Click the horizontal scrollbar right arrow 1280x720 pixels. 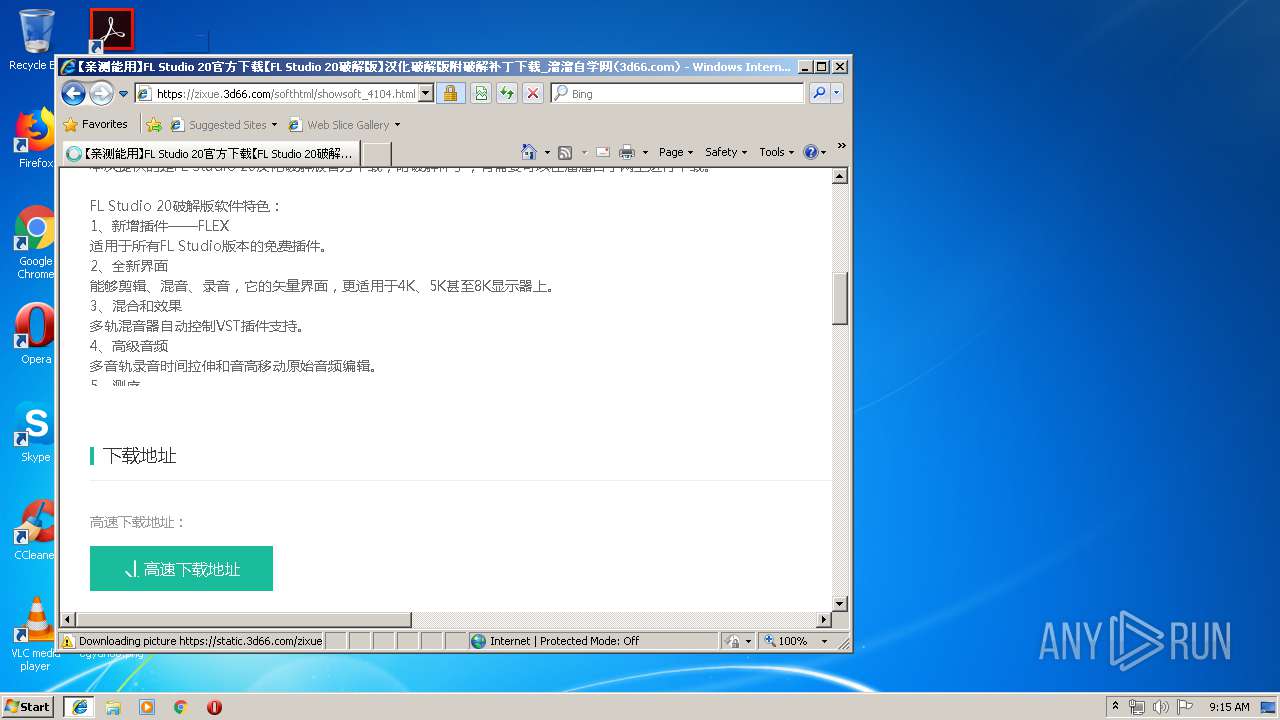pos(824,620)
